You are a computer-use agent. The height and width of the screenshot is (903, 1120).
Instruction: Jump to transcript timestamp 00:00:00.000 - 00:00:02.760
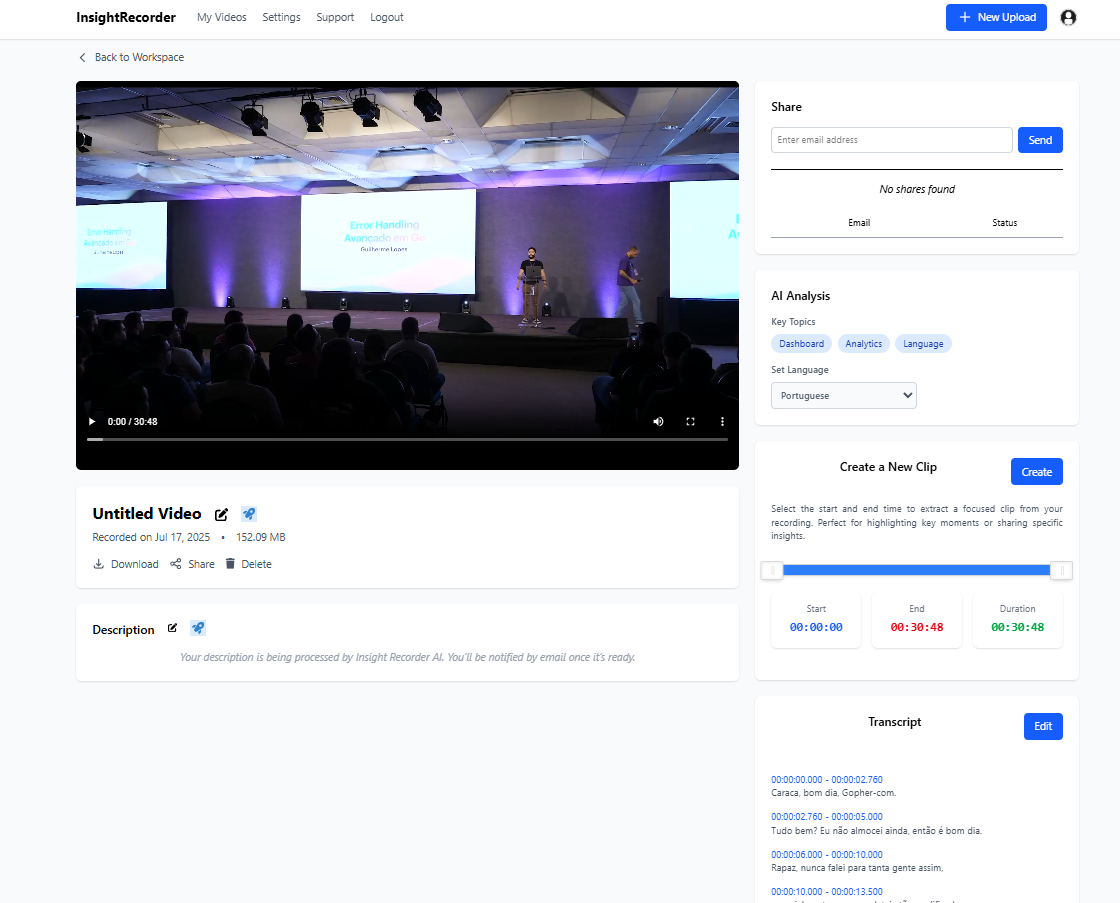coord(826,779)
